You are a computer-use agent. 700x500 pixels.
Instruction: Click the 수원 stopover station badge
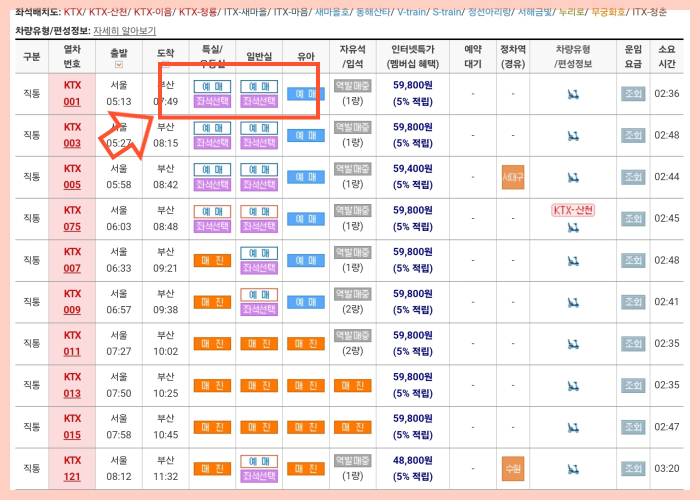(513, 469)
